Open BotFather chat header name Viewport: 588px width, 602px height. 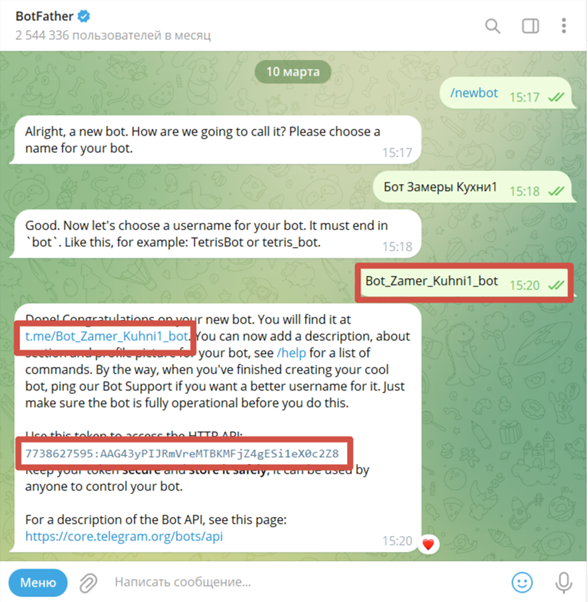[x=45, y=16]
